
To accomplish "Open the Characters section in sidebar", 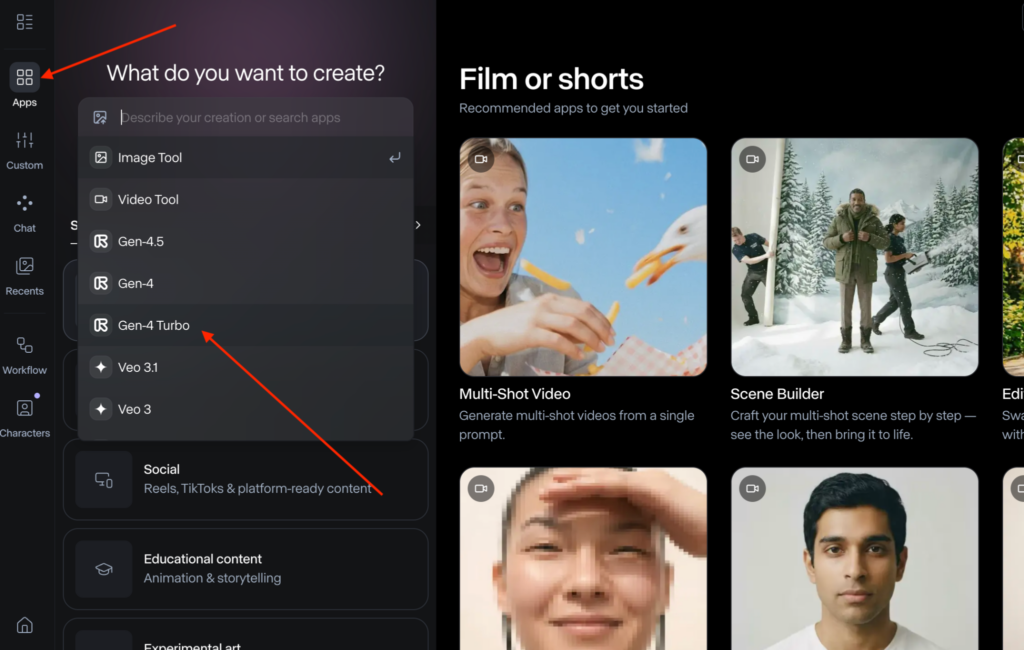I will click(25, 418).
